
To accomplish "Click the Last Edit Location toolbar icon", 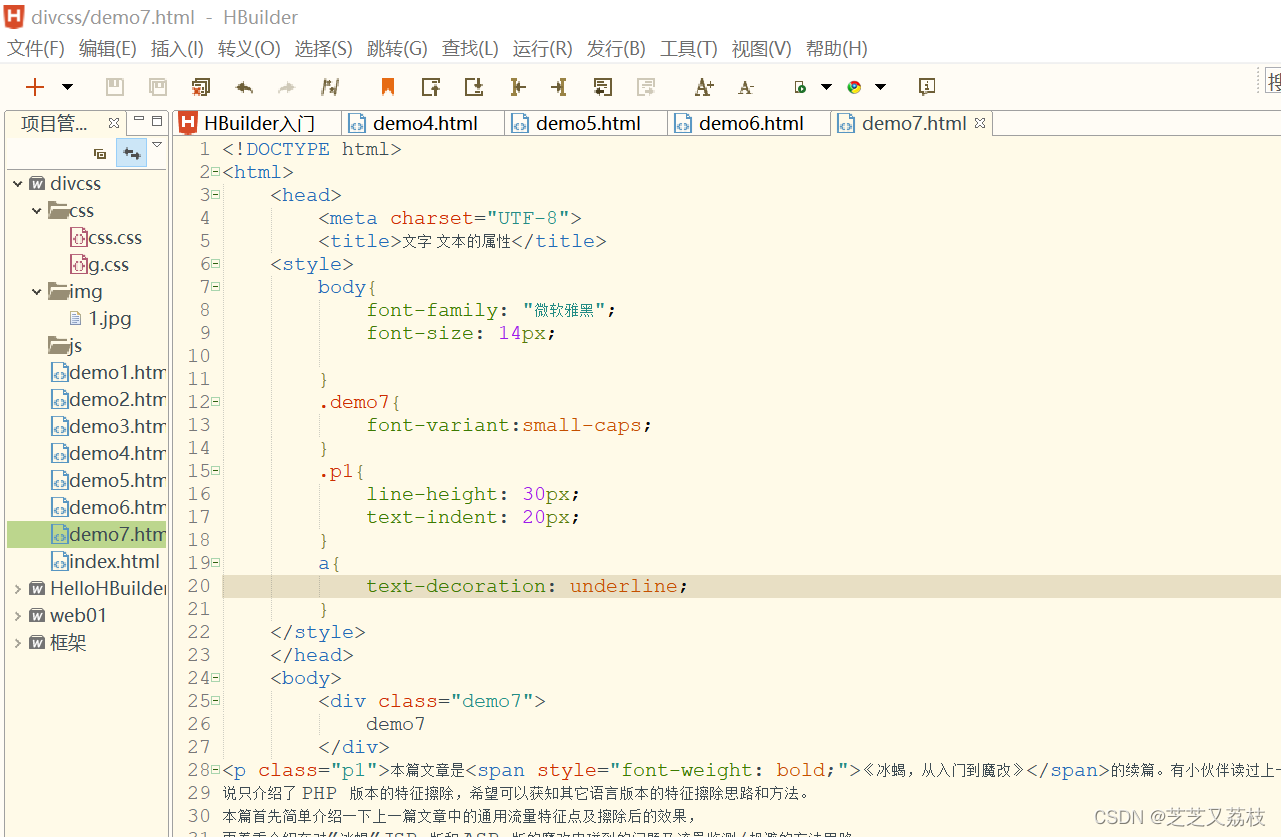I will click(x=602, y=87).
